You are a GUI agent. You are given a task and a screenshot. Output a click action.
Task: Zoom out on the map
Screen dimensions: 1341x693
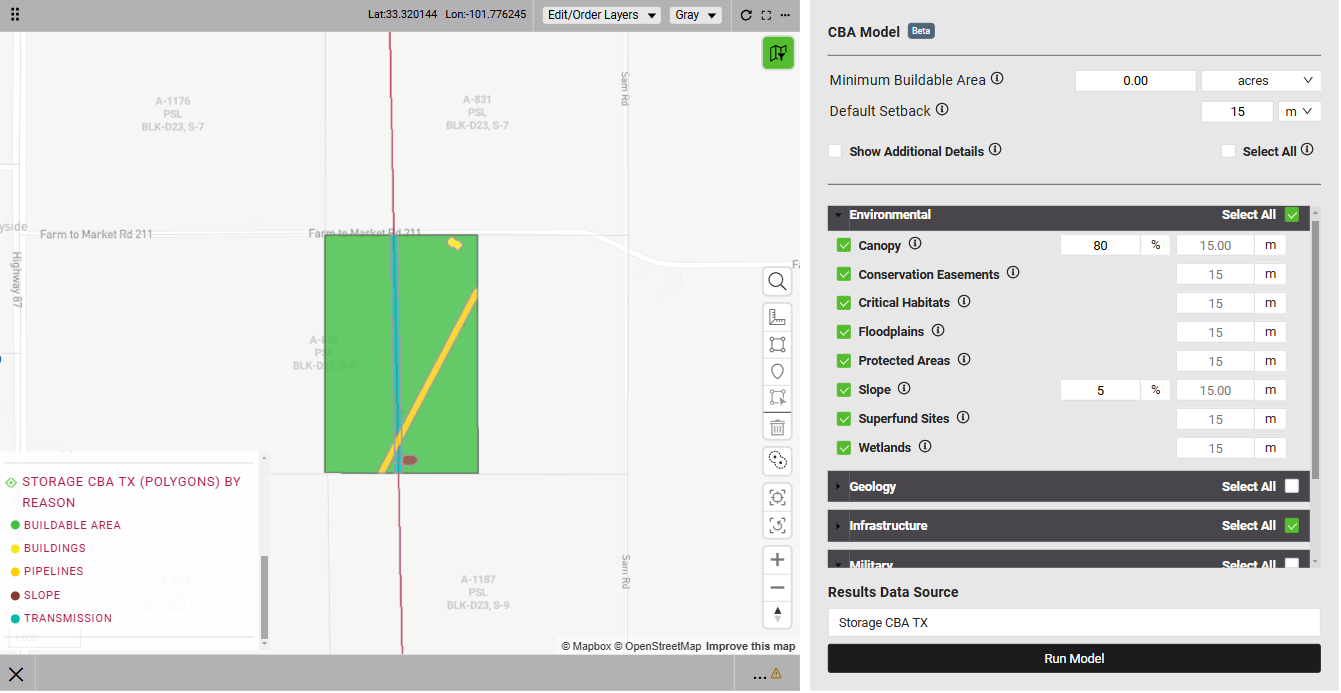[777, 587]
